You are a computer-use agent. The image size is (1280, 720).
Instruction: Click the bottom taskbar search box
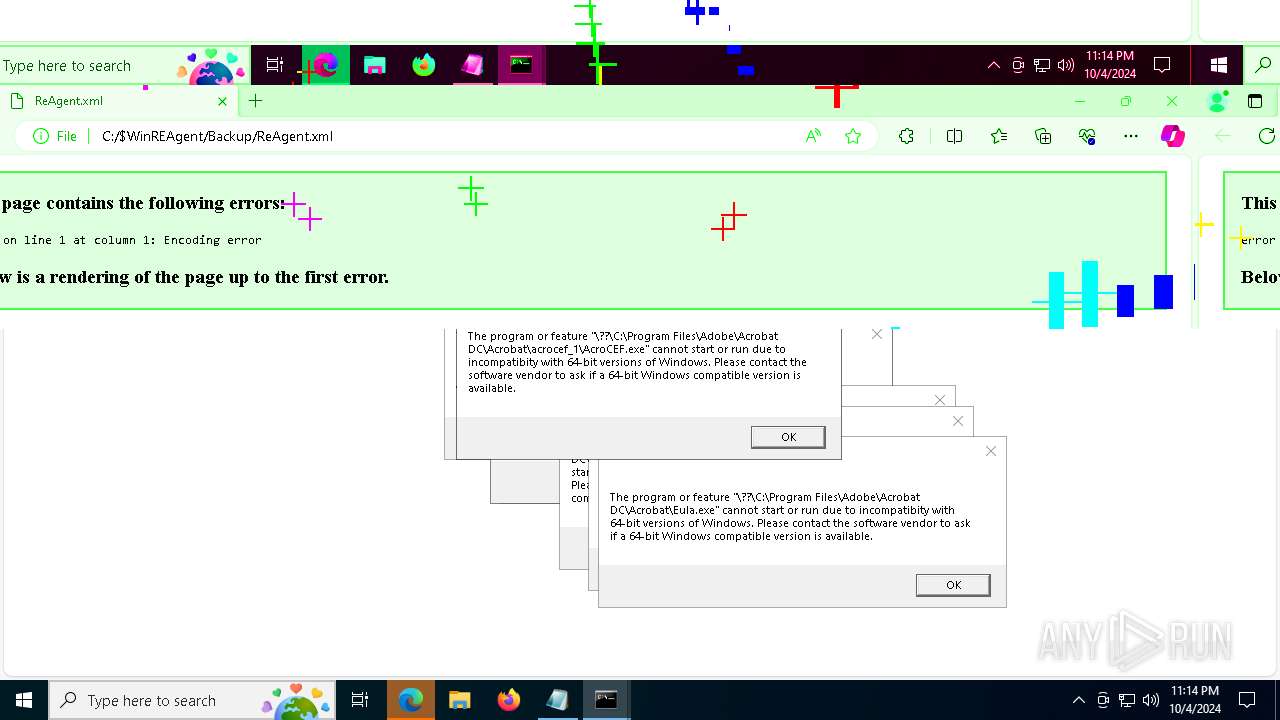(x=192, y=700)
